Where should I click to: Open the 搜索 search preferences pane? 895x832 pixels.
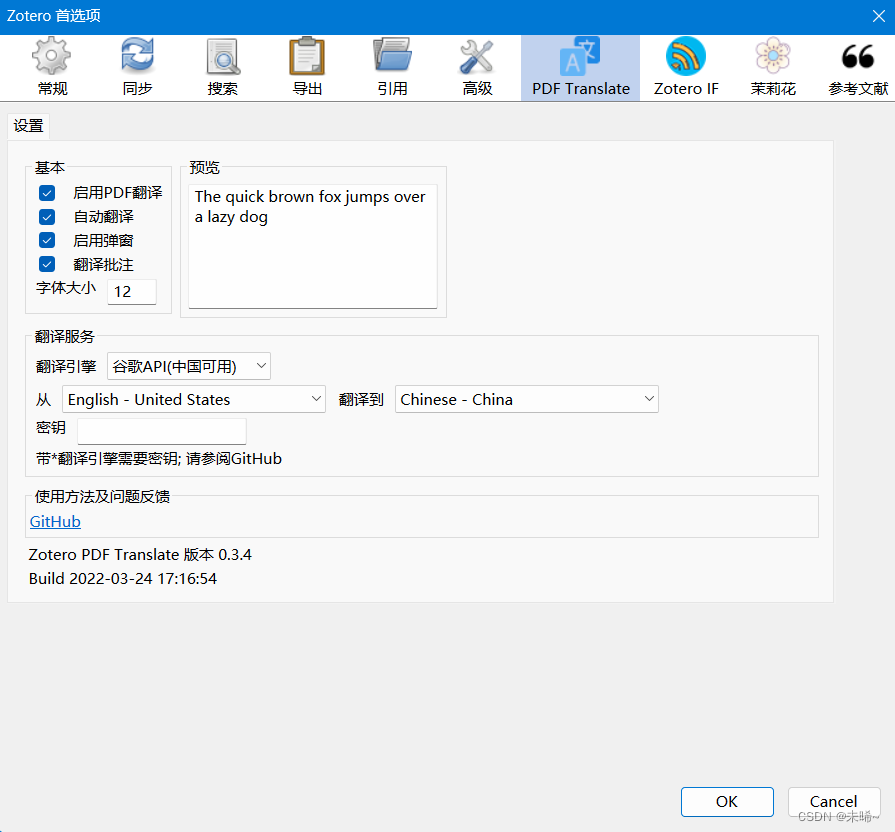coord(223,67)
